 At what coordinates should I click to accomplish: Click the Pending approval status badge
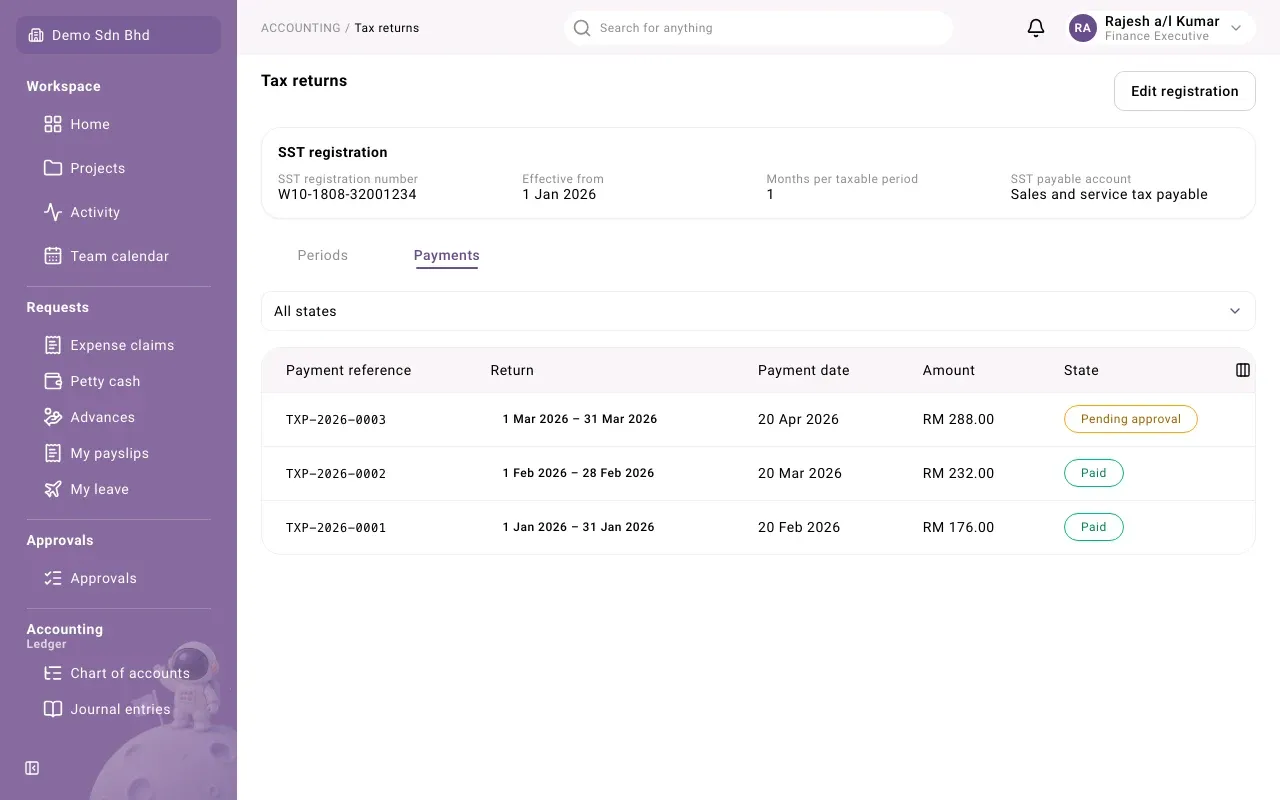click(1130, 419)
